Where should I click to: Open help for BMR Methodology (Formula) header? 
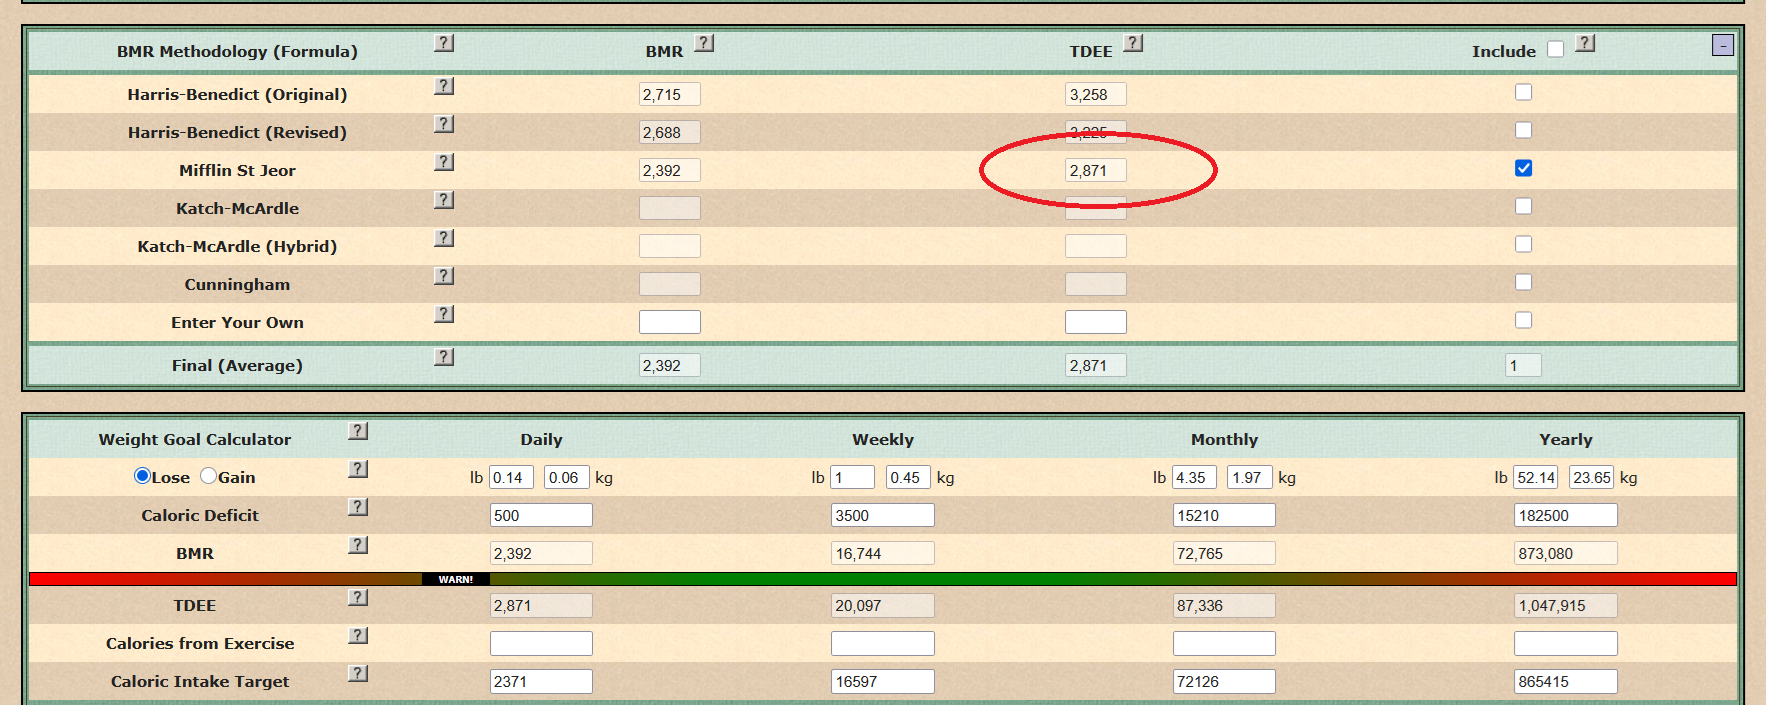pos(444,43)
